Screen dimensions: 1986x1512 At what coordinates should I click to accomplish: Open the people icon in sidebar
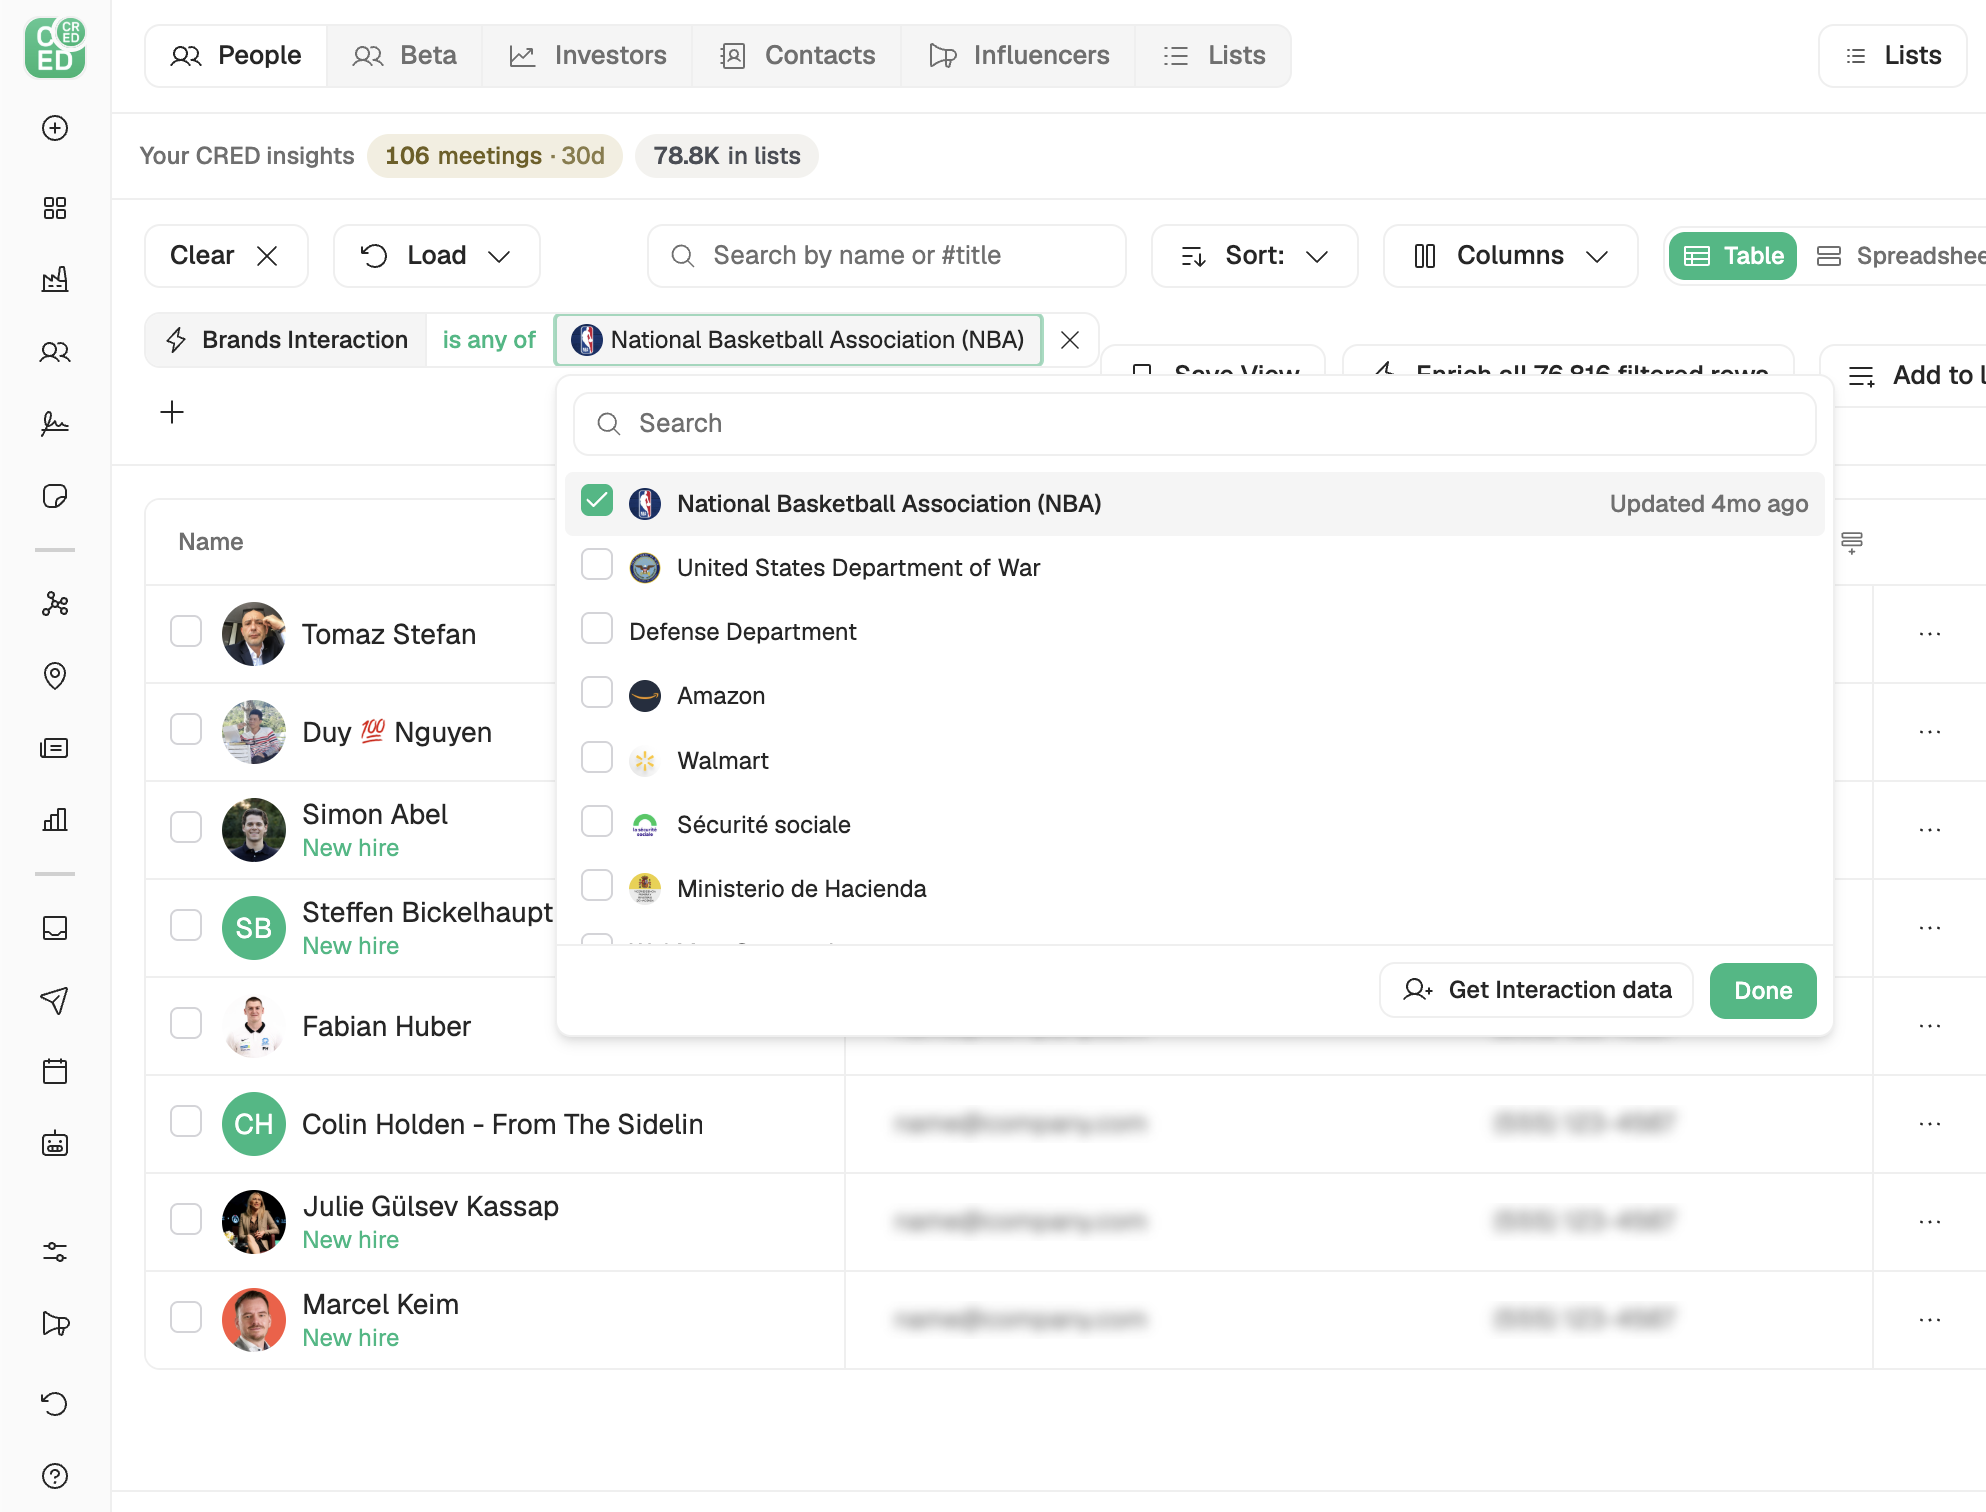(55, 352)
